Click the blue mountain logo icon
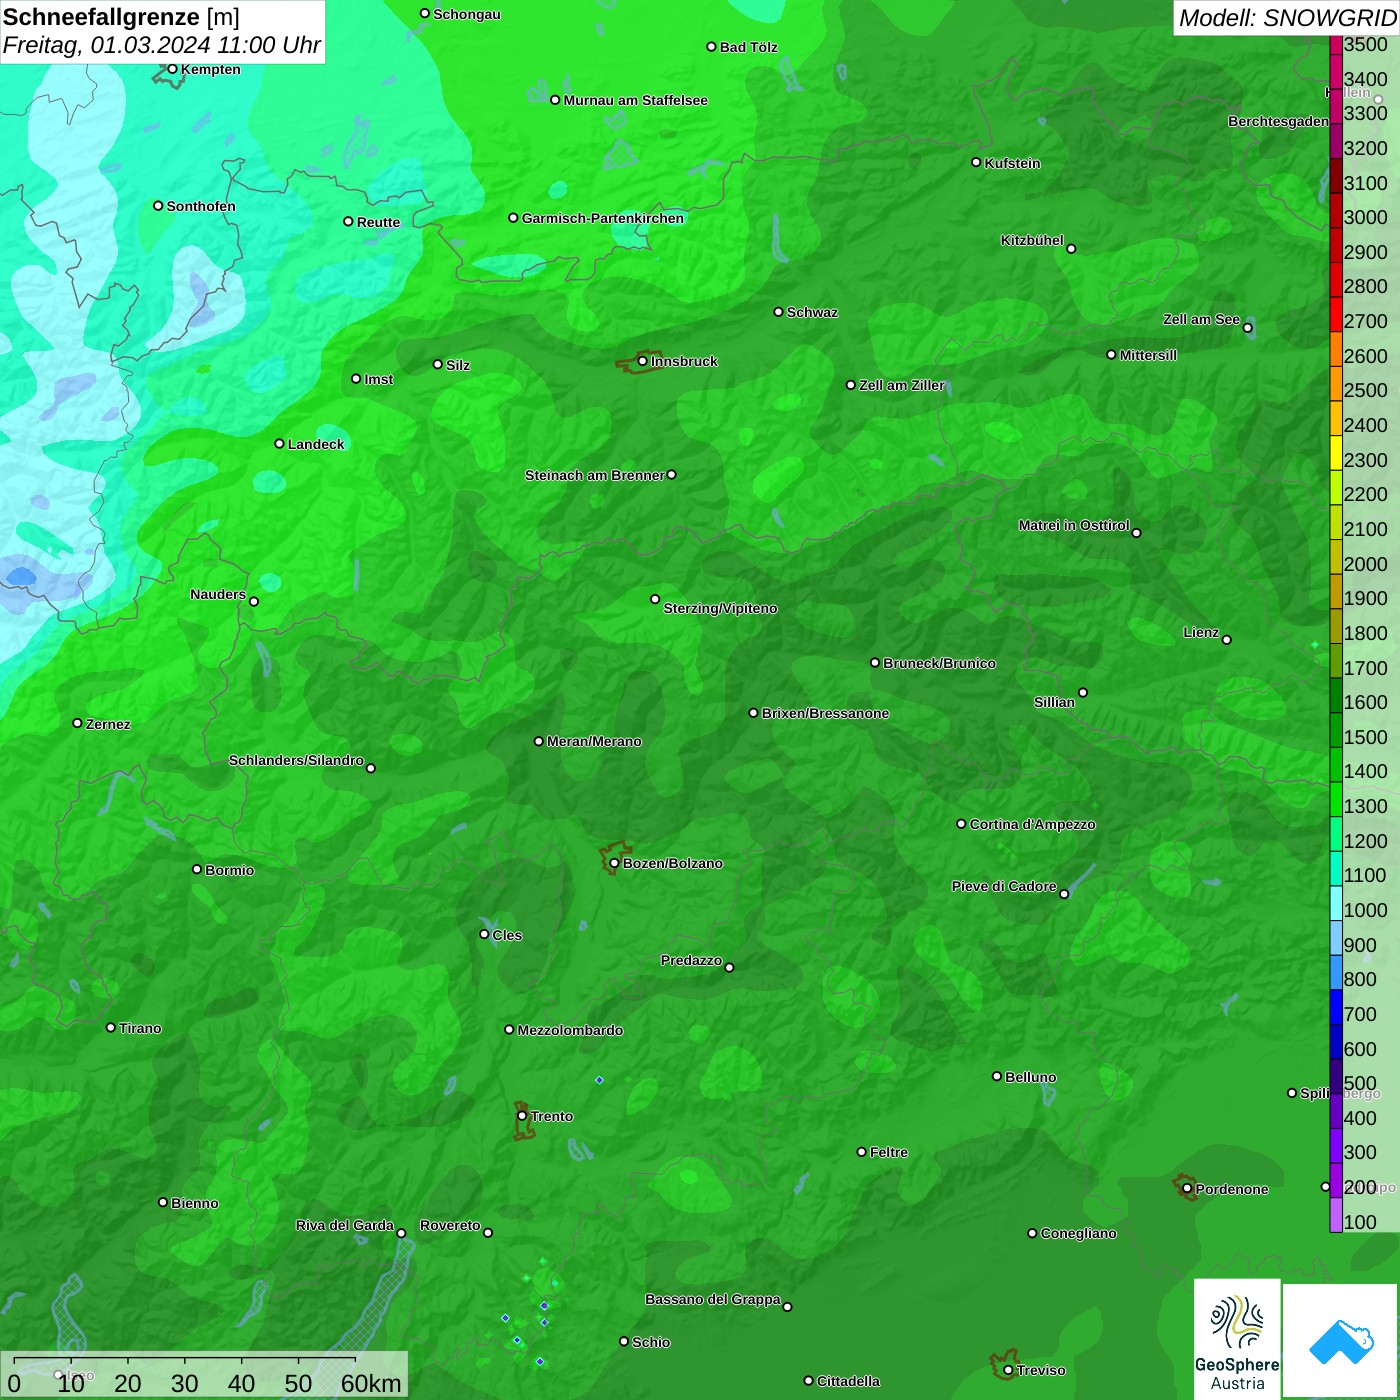The height and width of the screenshot is (1400, 1400). coord(1341,1340)
